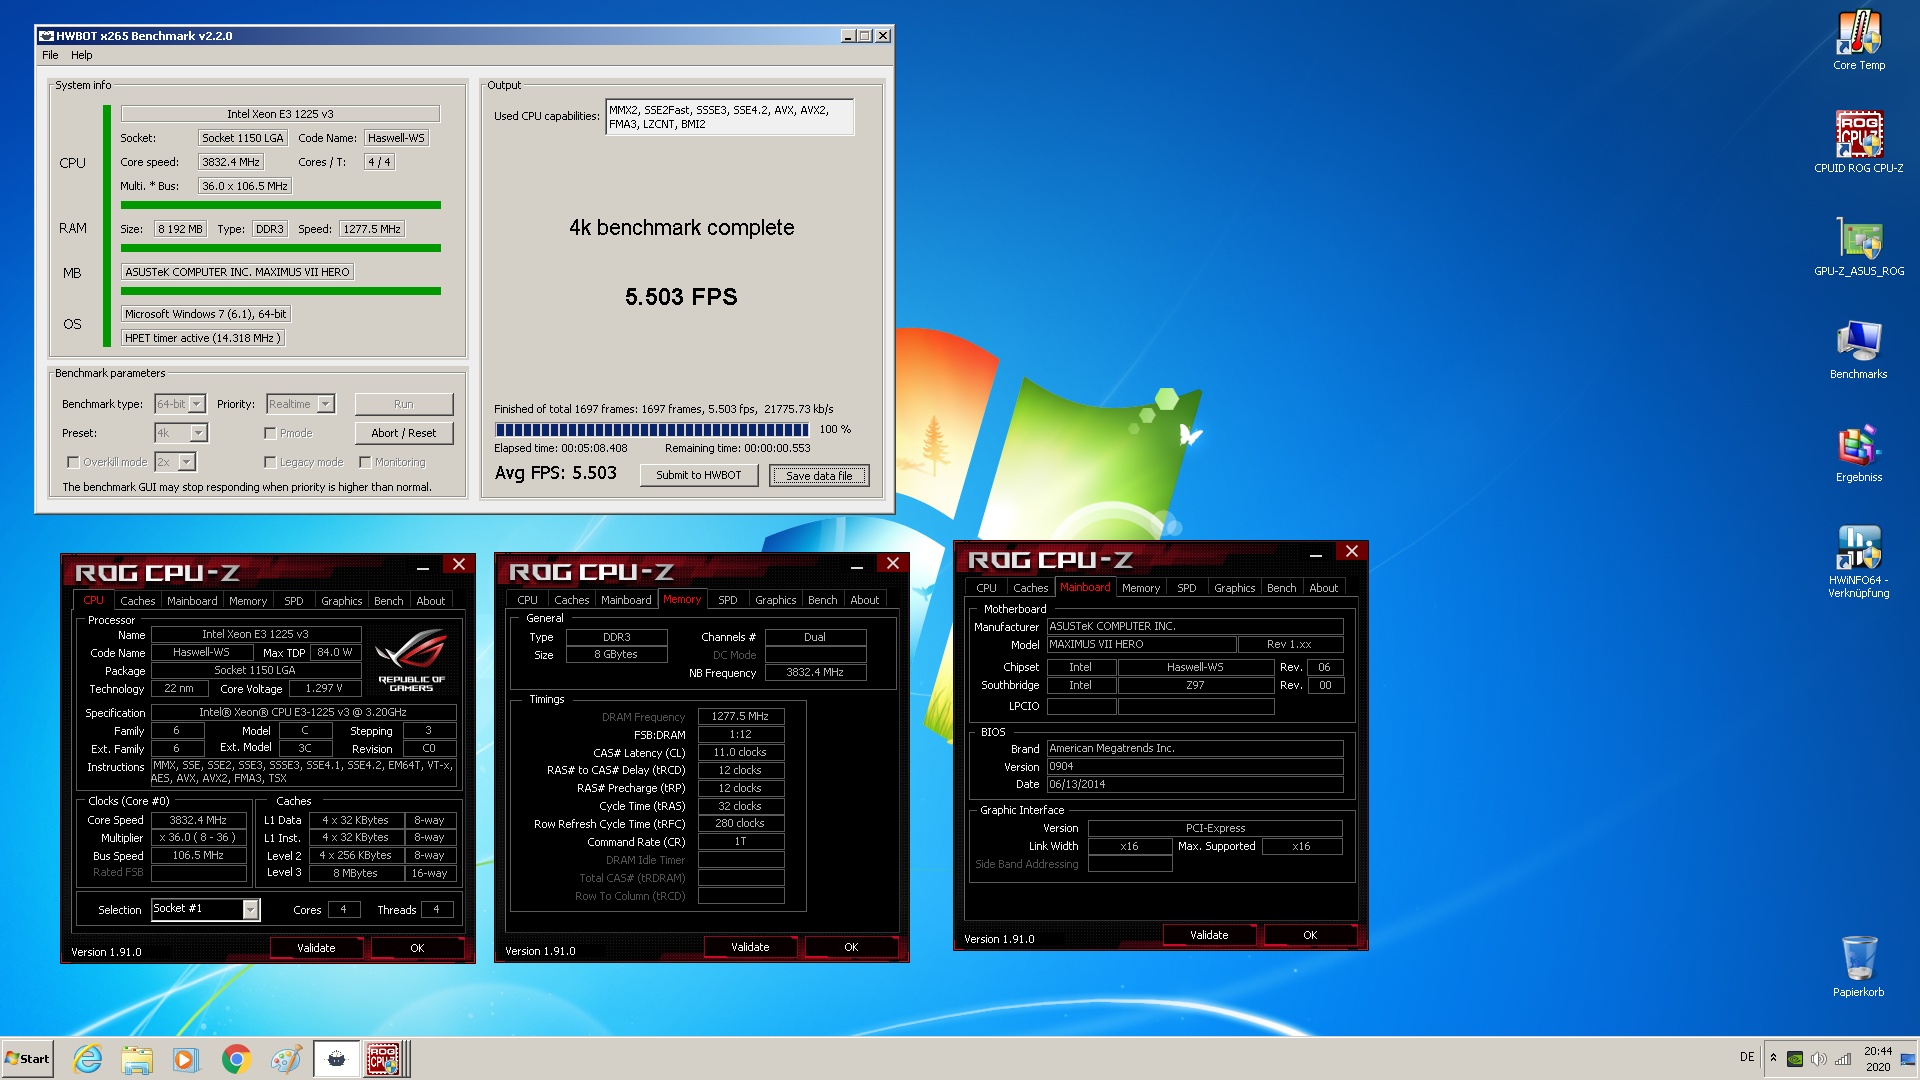Click the HPET timer active field

coord(203,338)
